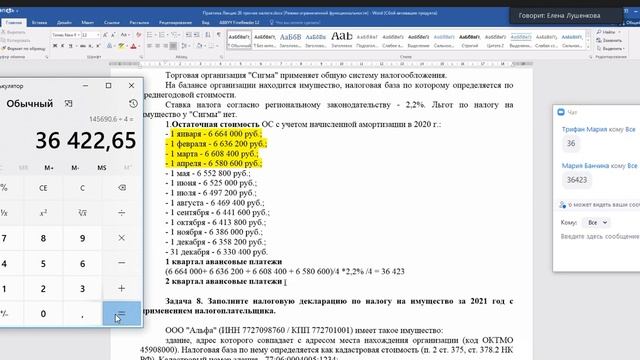640x360 pixels.
Task: Click Заменить button in editing group
Action: tap(609, 40)
